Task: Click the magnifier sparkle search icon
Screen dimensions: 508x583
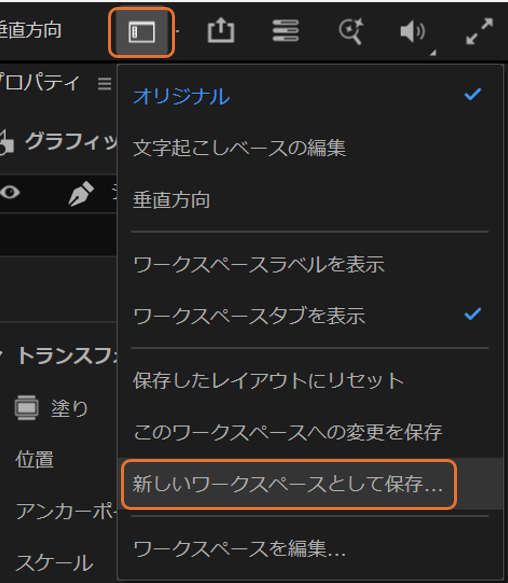Action: [x=351, y=31]
